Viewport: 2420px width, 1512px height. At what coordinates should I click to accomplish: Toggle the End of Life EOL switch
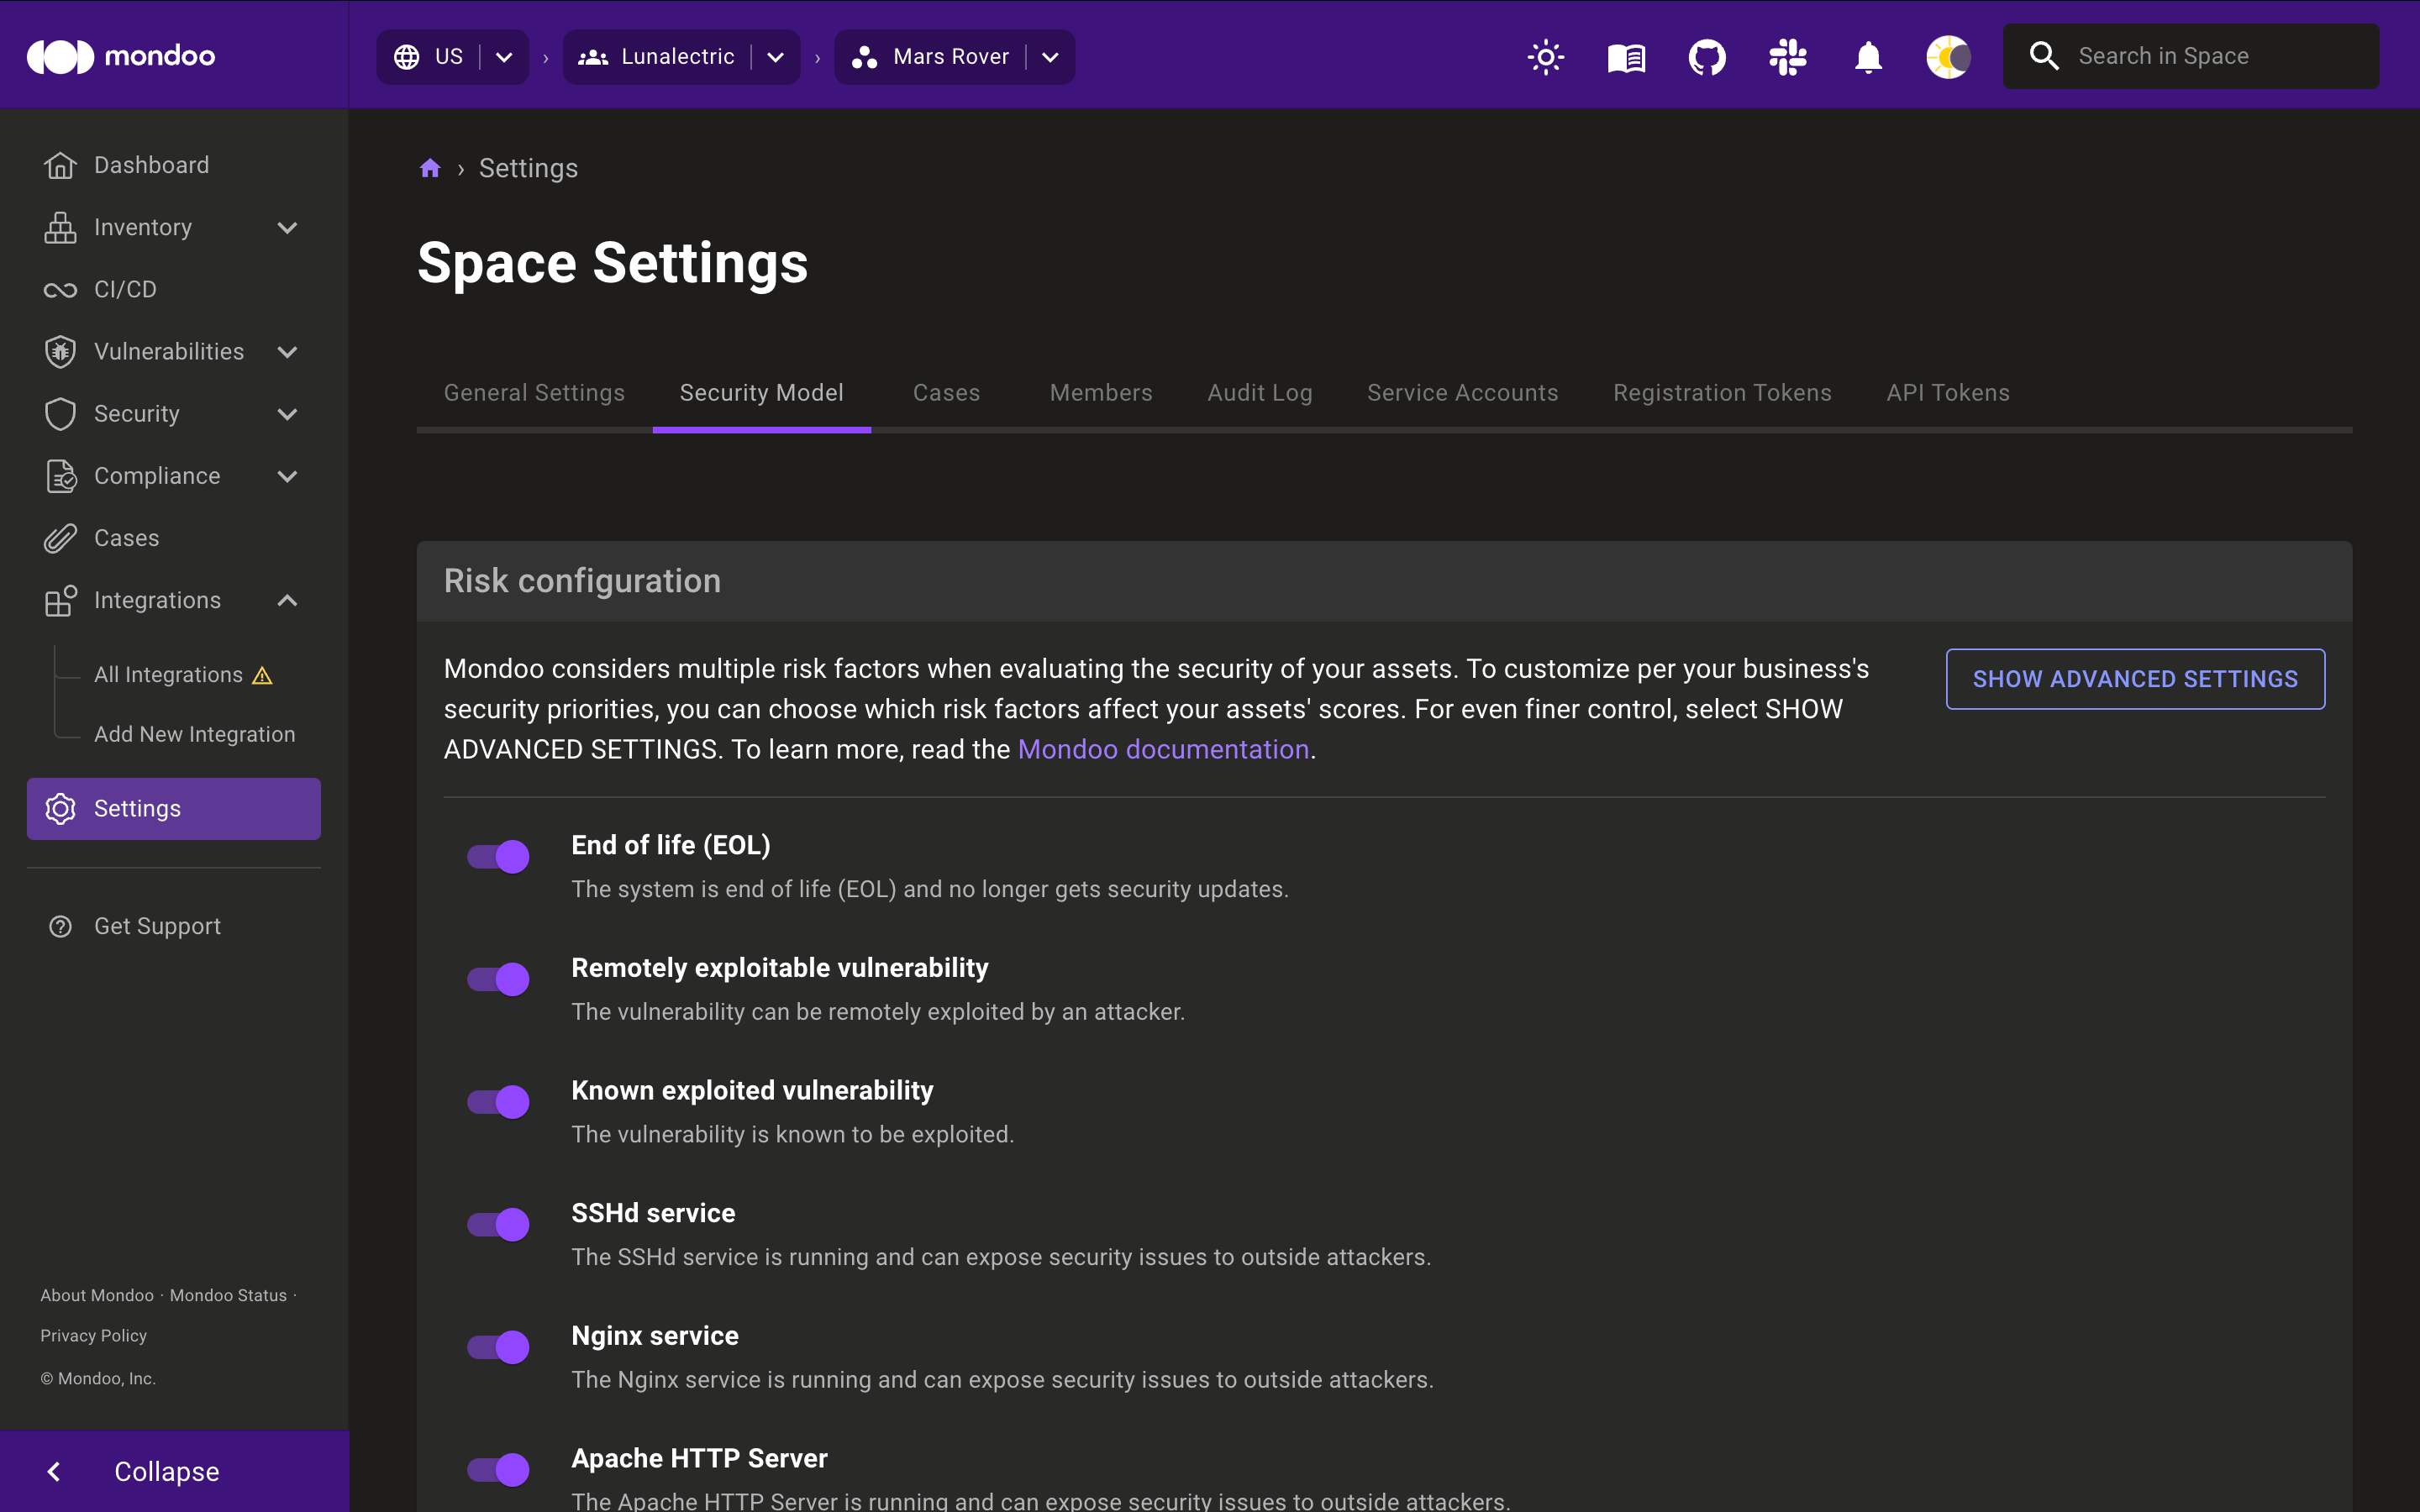coord(497,857)
